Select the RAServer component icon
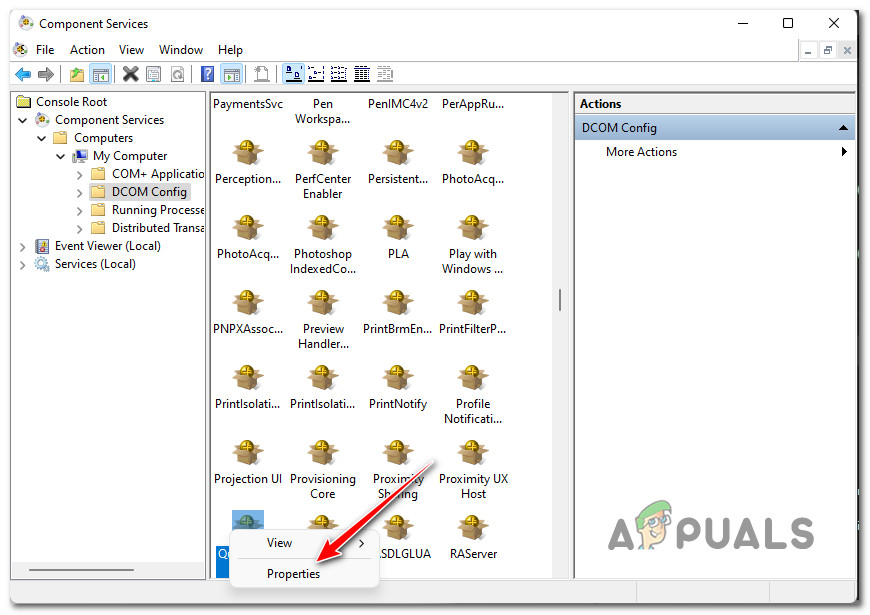 473,537
